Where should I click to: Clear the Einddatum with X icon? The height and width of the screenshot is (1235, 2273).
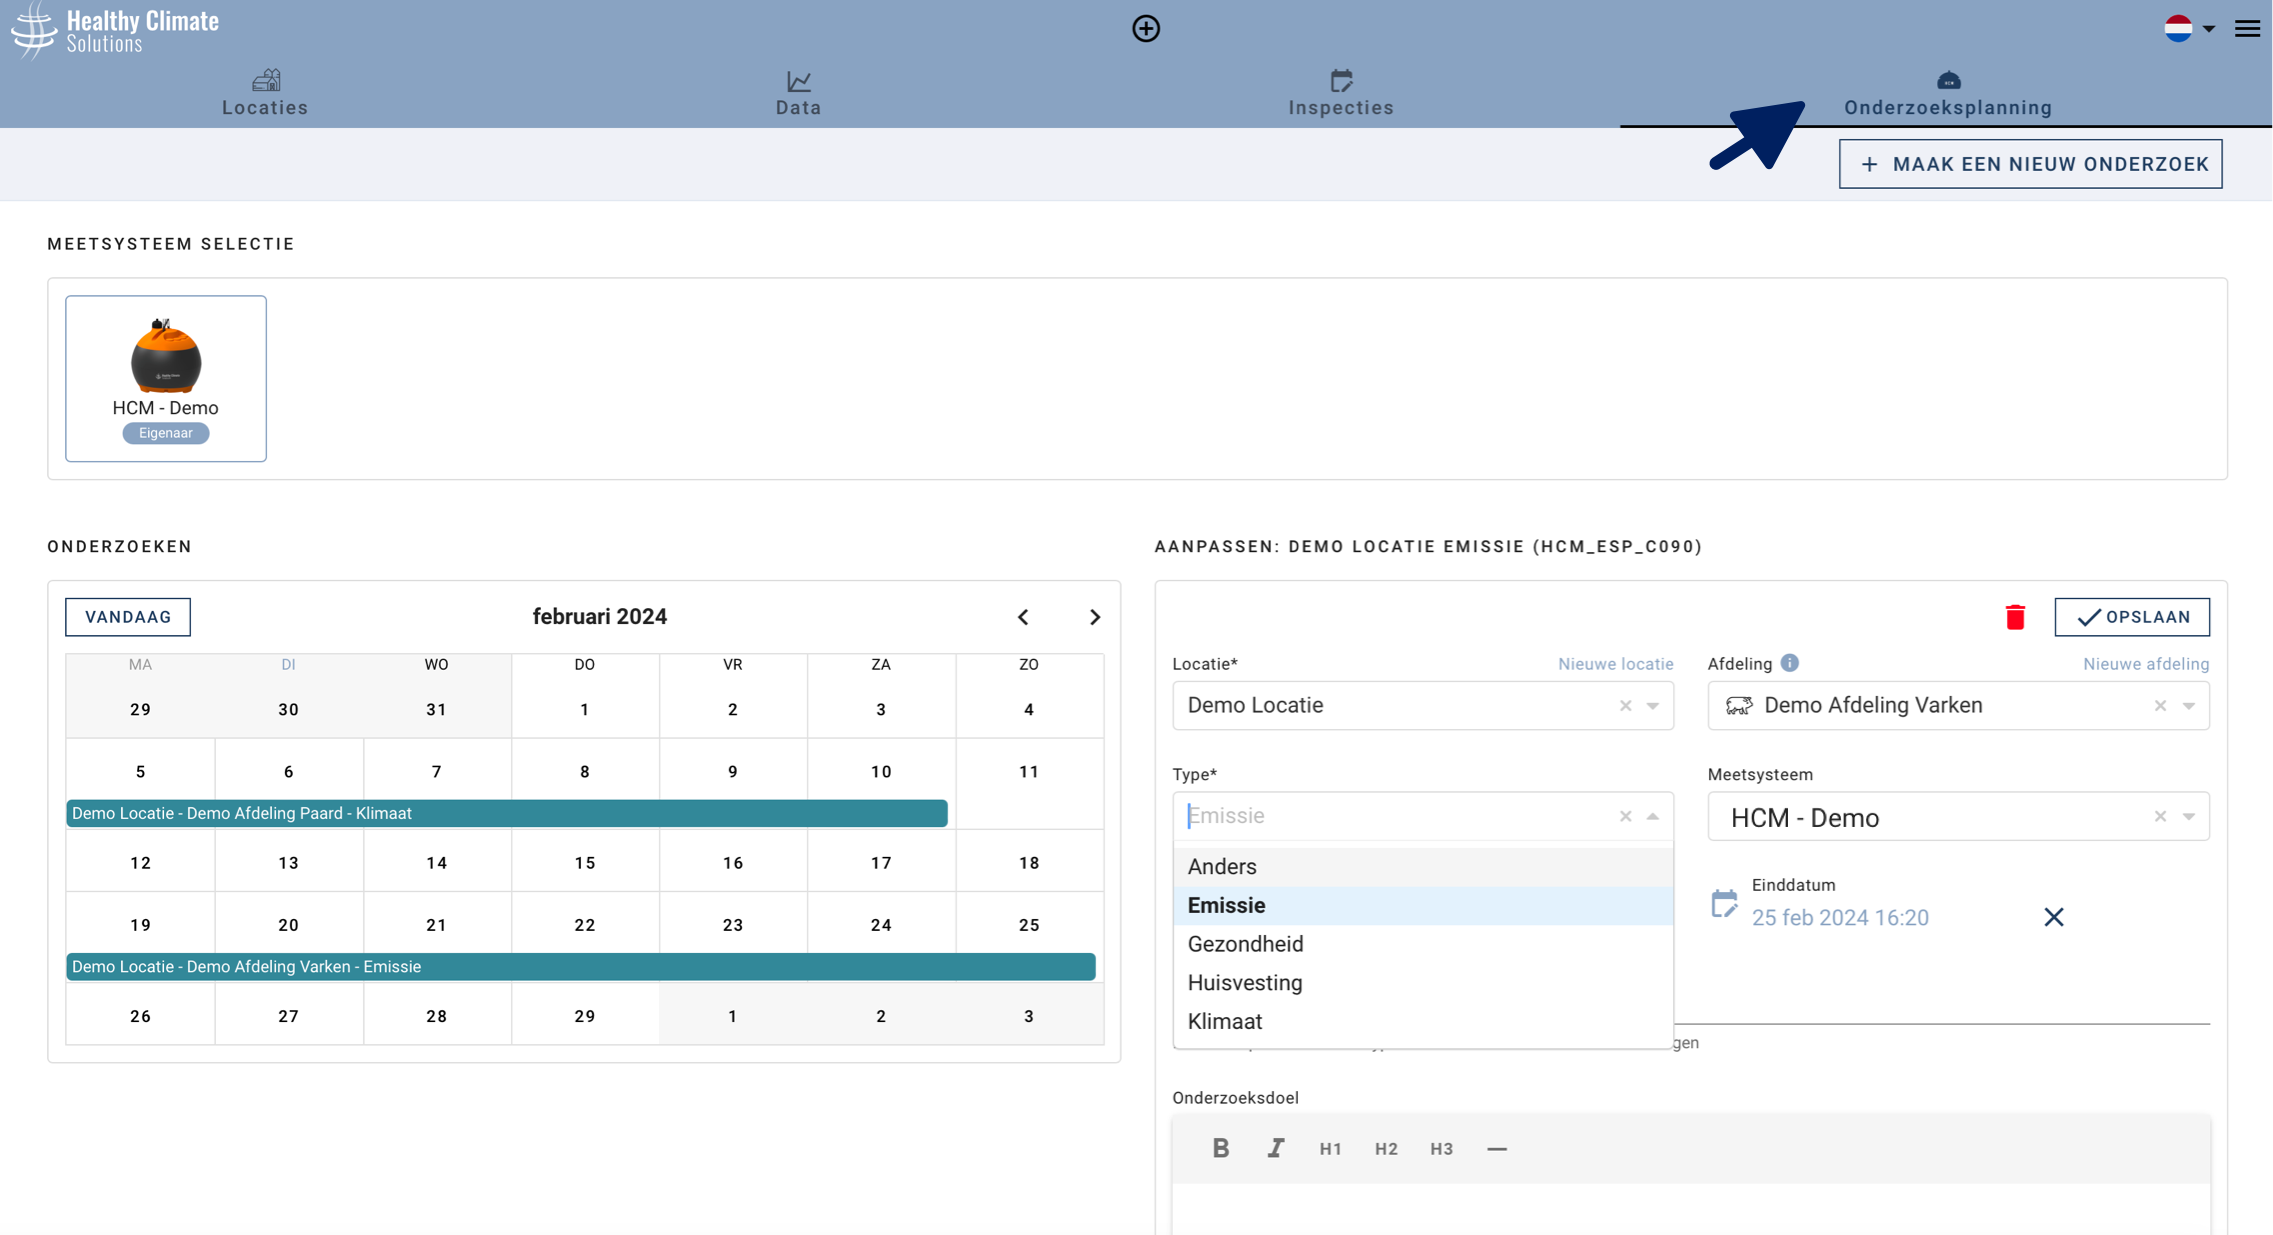2054,917
